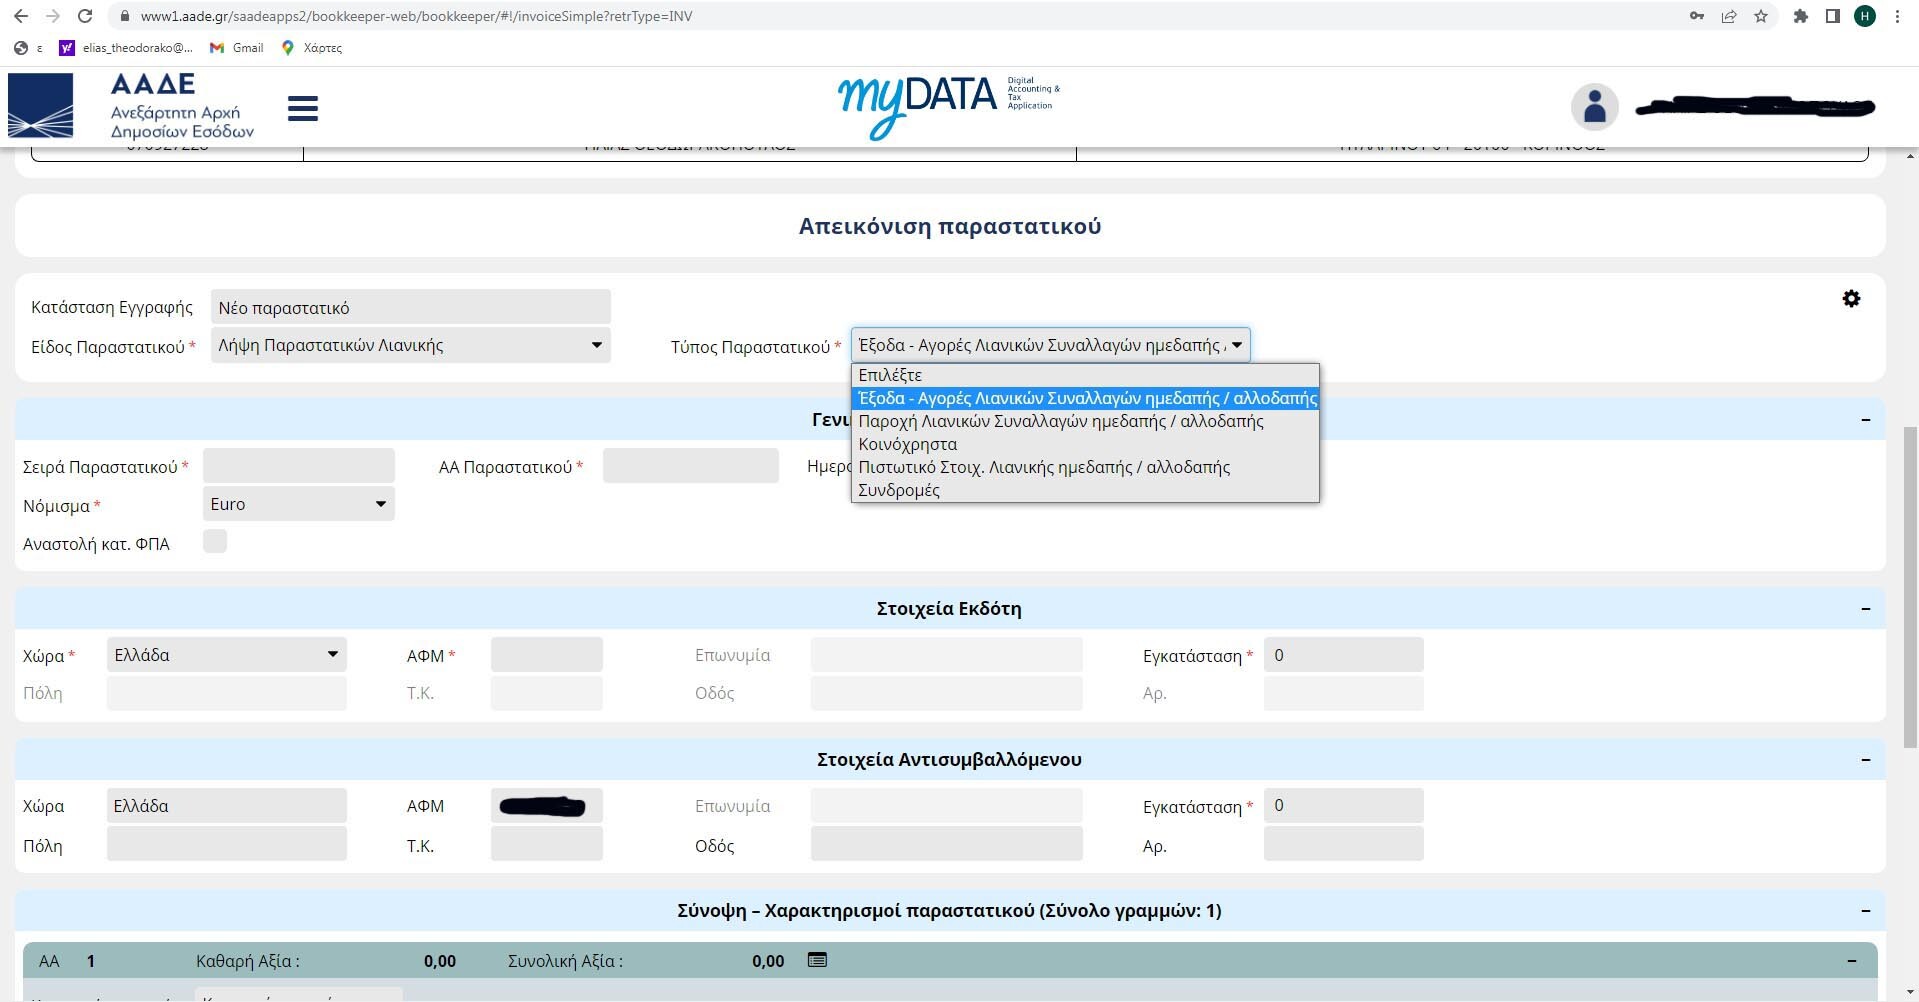The width and height of the screenshot is (1919, 1002).
Task: Click the settings gear icon
Action: [1851, 299]
